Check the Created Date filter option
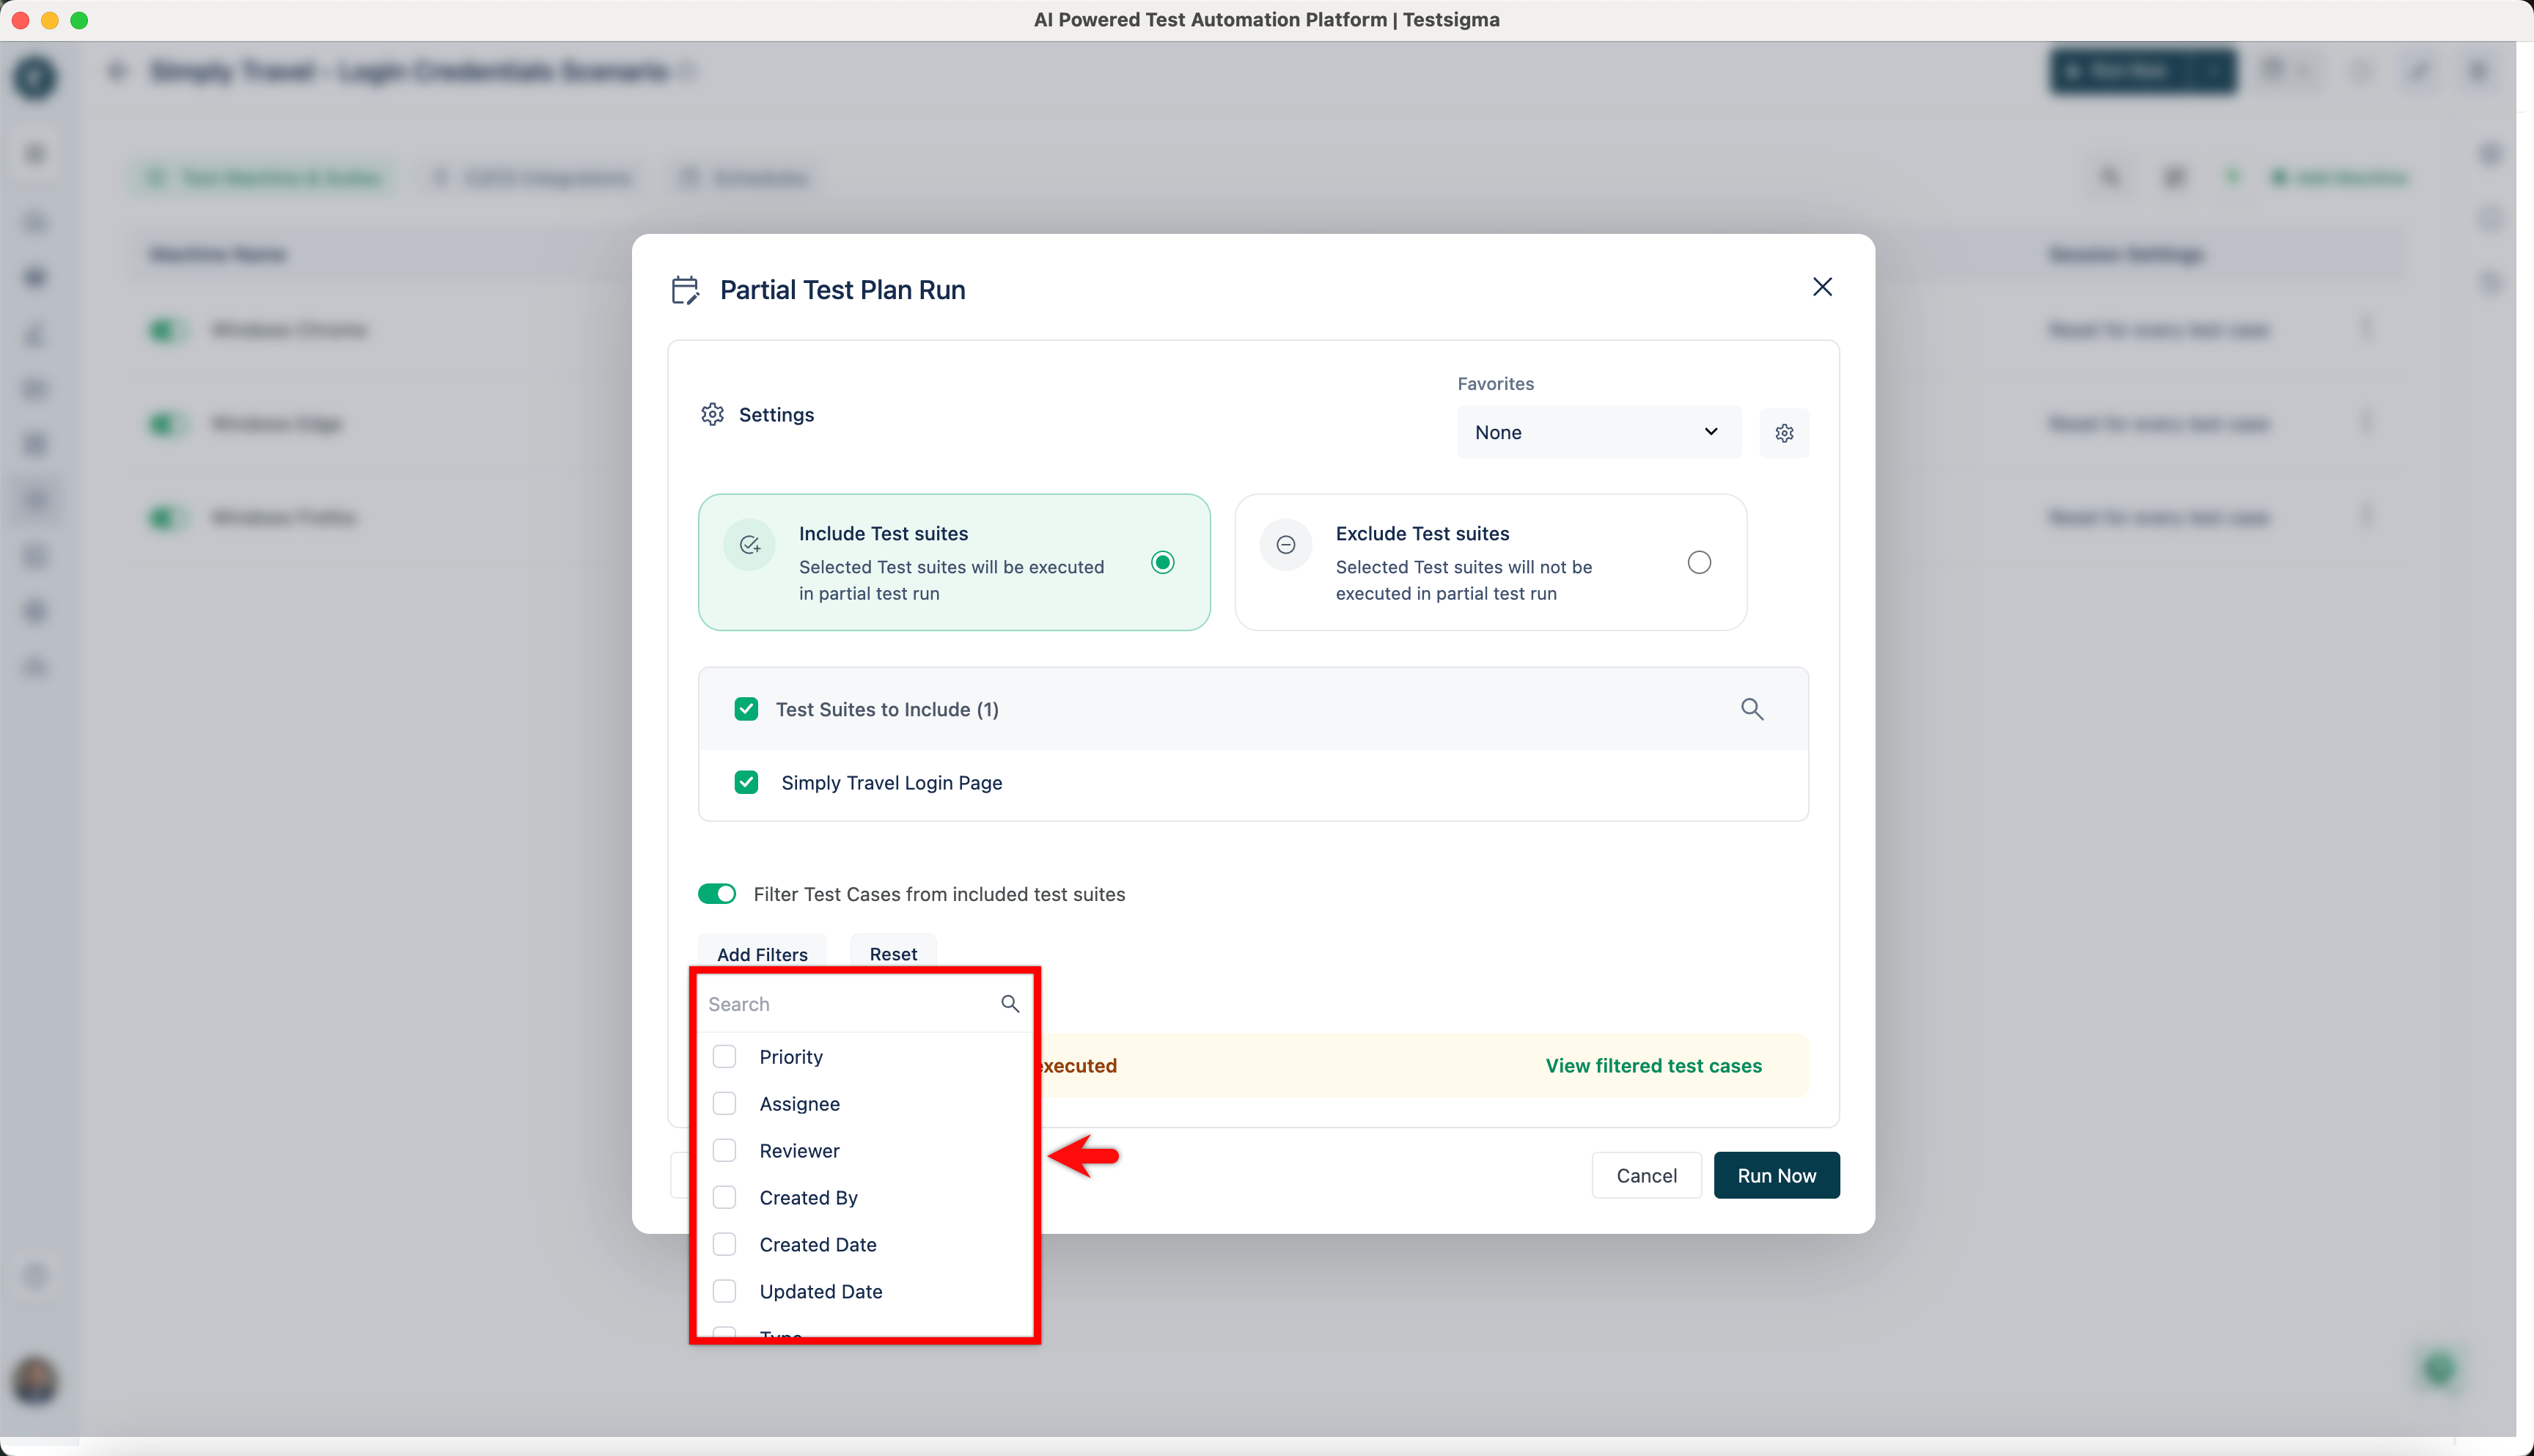Viewport: 2534px width, 1456px height. coord(724,1244)
